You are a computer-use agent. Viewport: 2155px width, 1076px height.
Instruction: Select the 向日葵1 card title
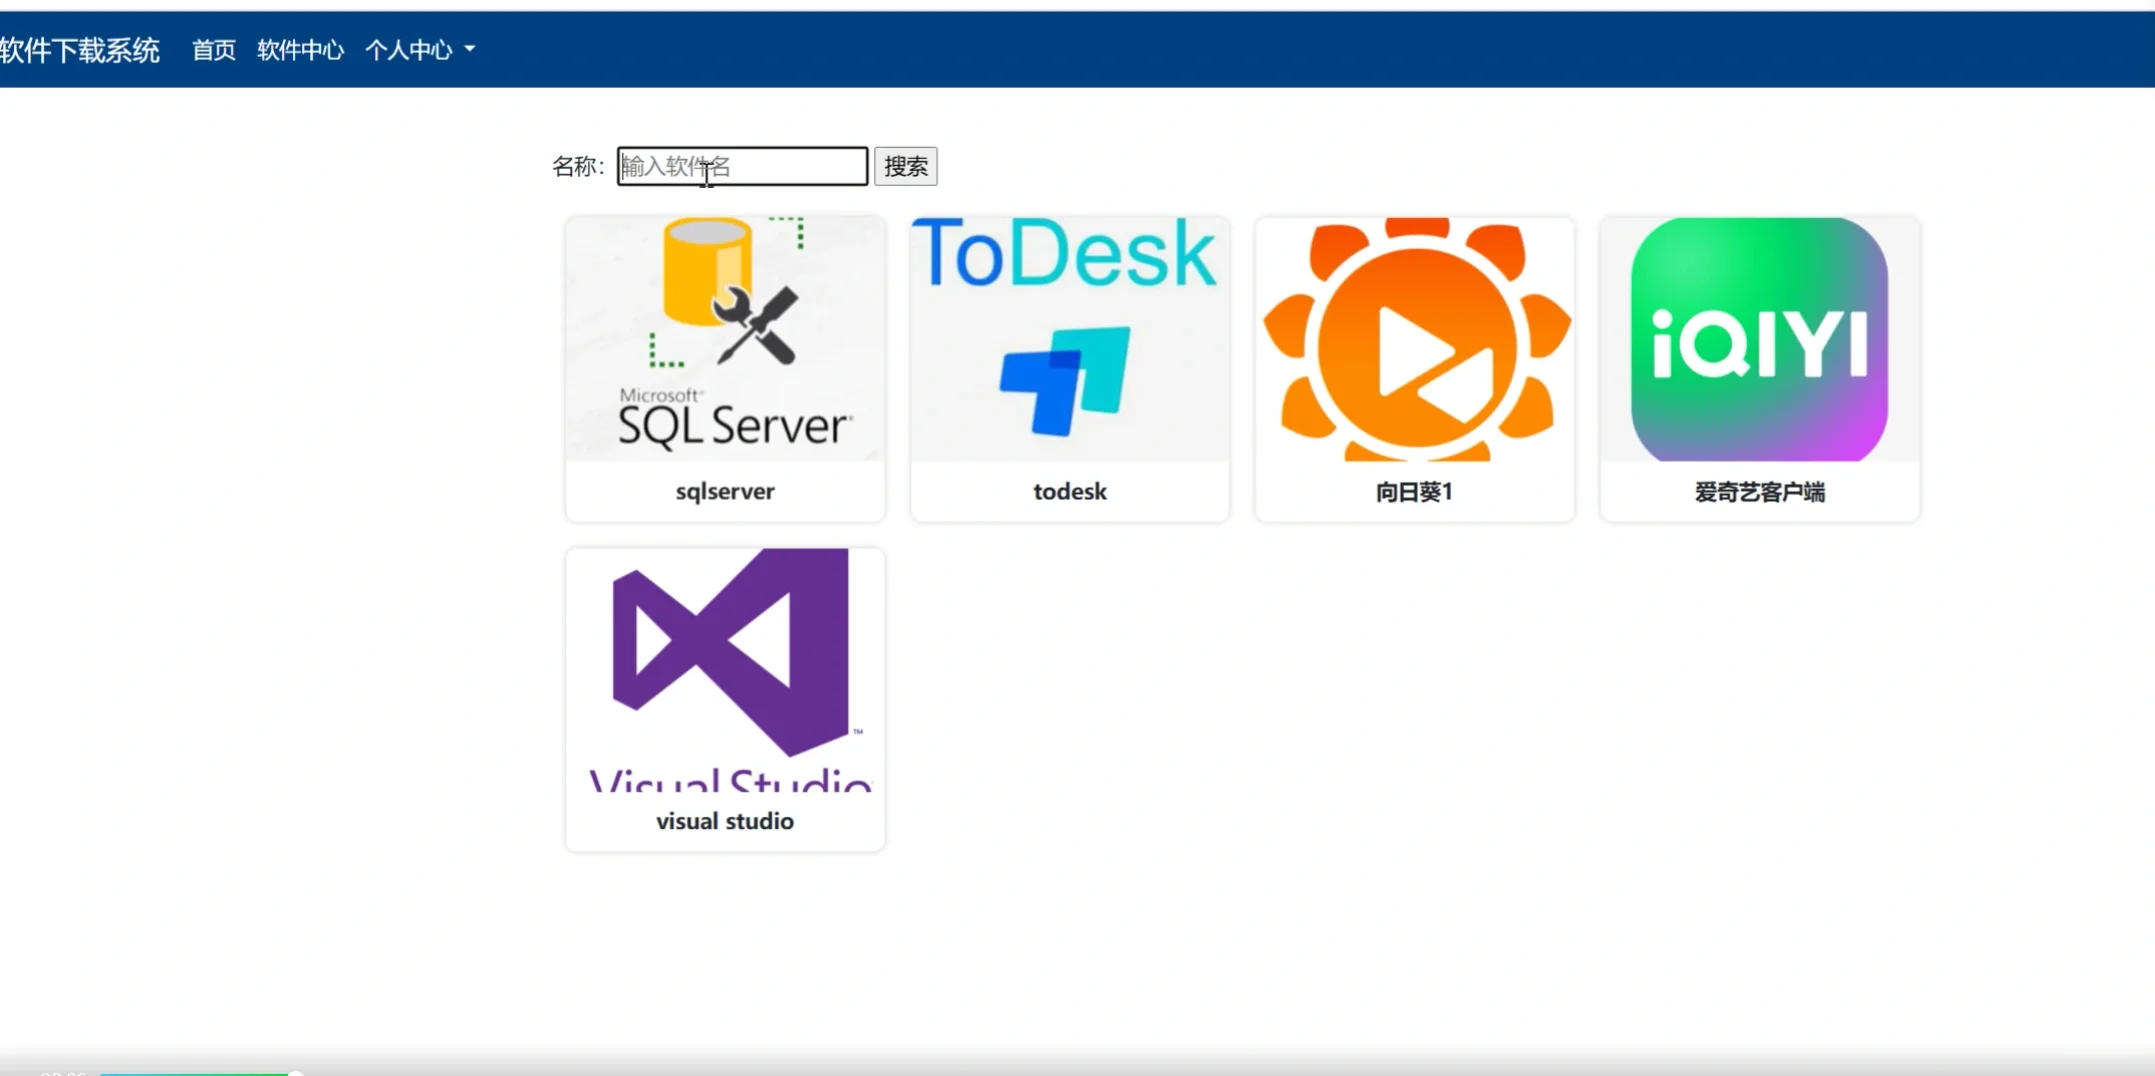point(1414,492)
